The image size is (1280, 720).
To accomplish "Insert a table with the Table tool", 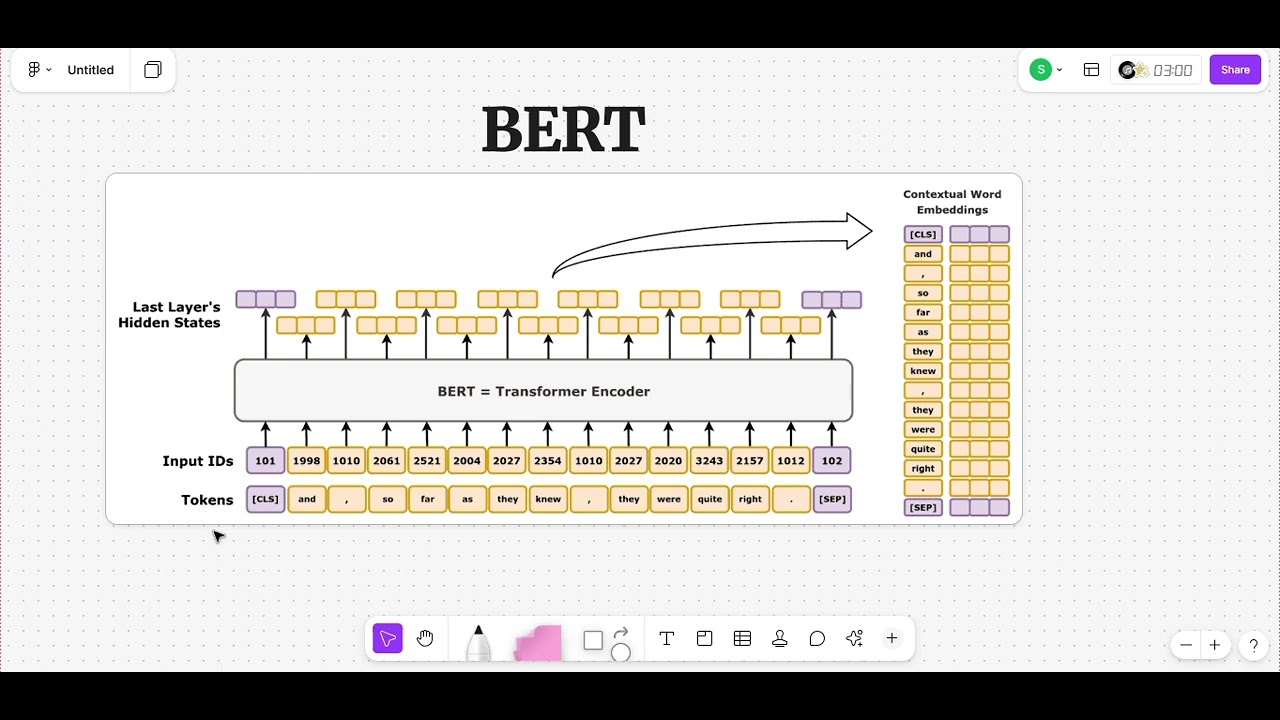I will click(742, 639).
